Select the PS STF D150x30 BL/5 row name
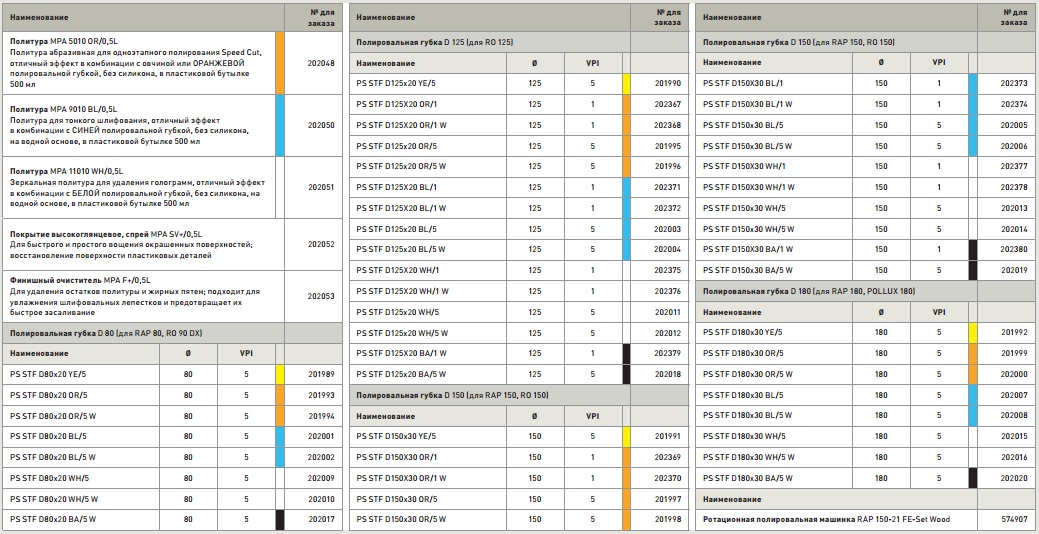This screenshot has height=534, width=1039. [x=743, y=125]
